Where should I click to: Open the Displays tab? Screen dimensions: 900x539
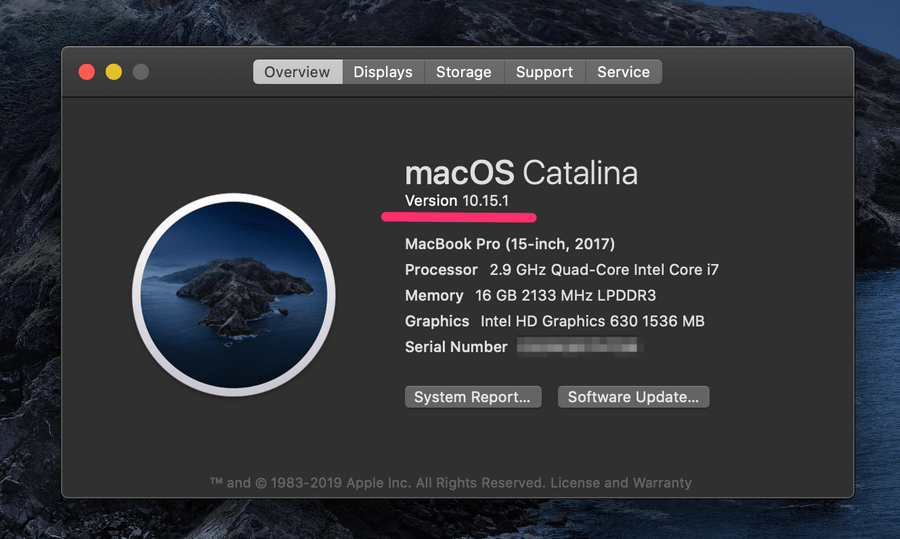pyautogui.click(x=383, y=72)
